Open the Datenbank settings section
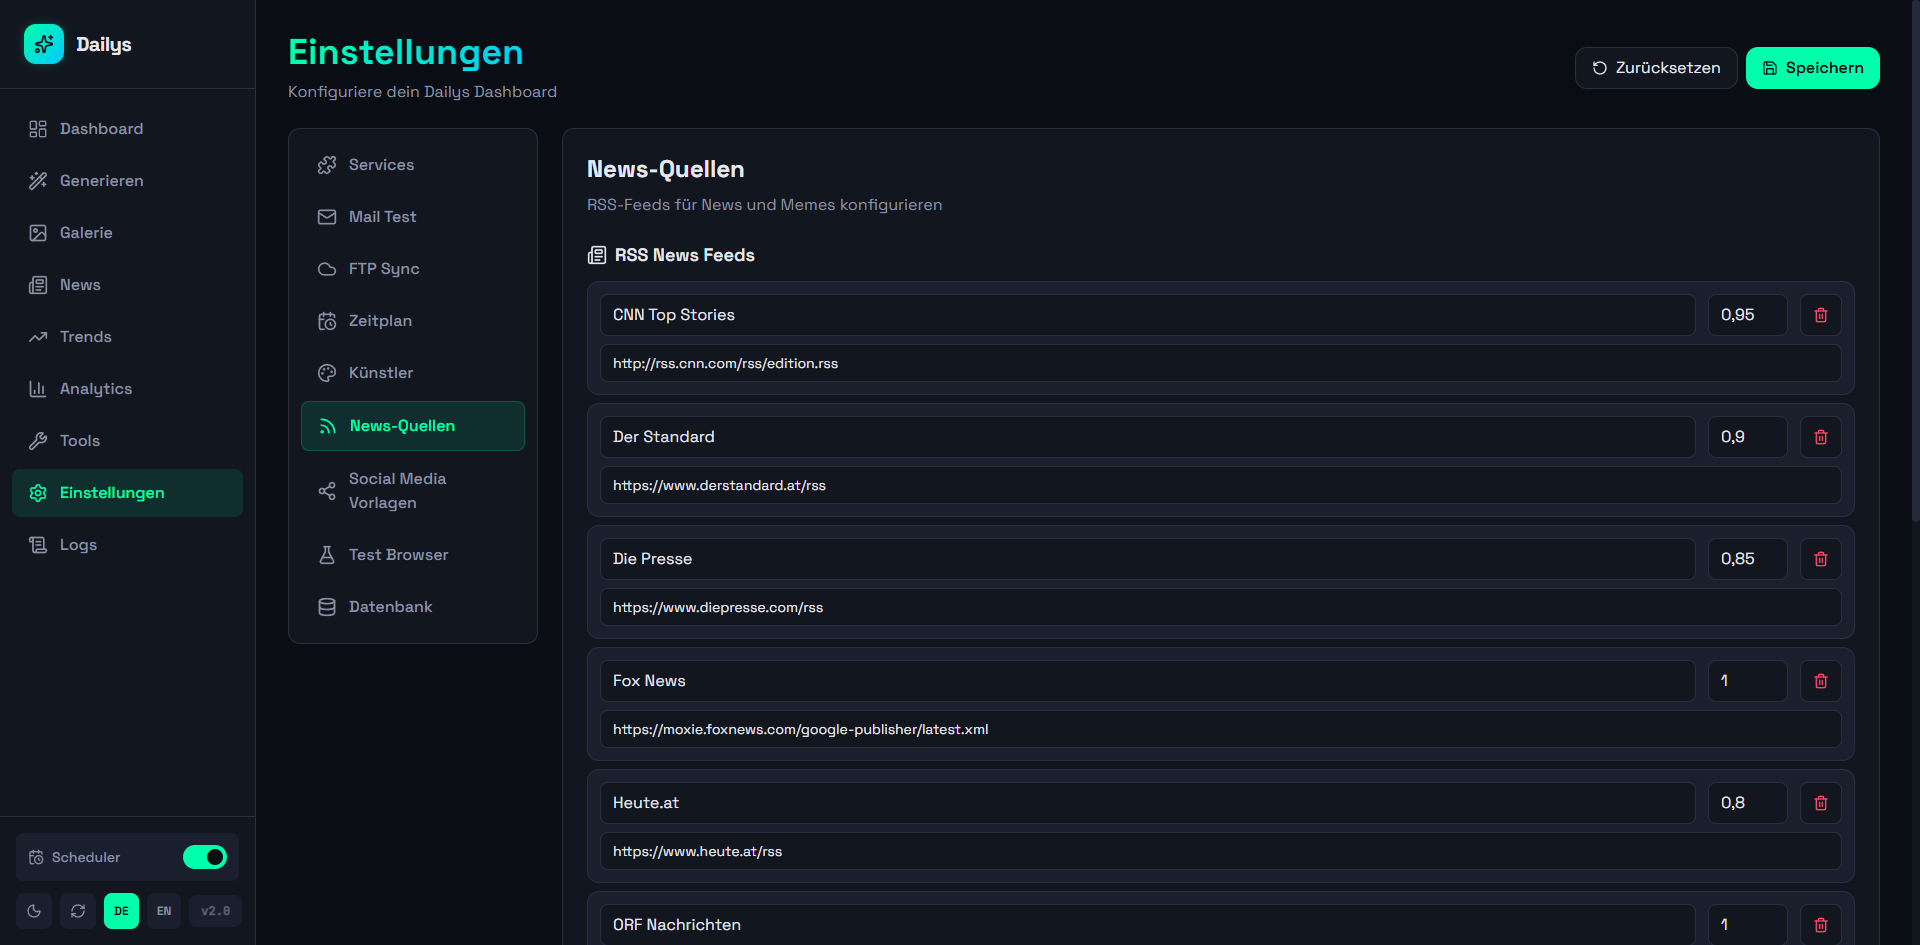This screenshot has width=1920, height=945. (390, 607)
